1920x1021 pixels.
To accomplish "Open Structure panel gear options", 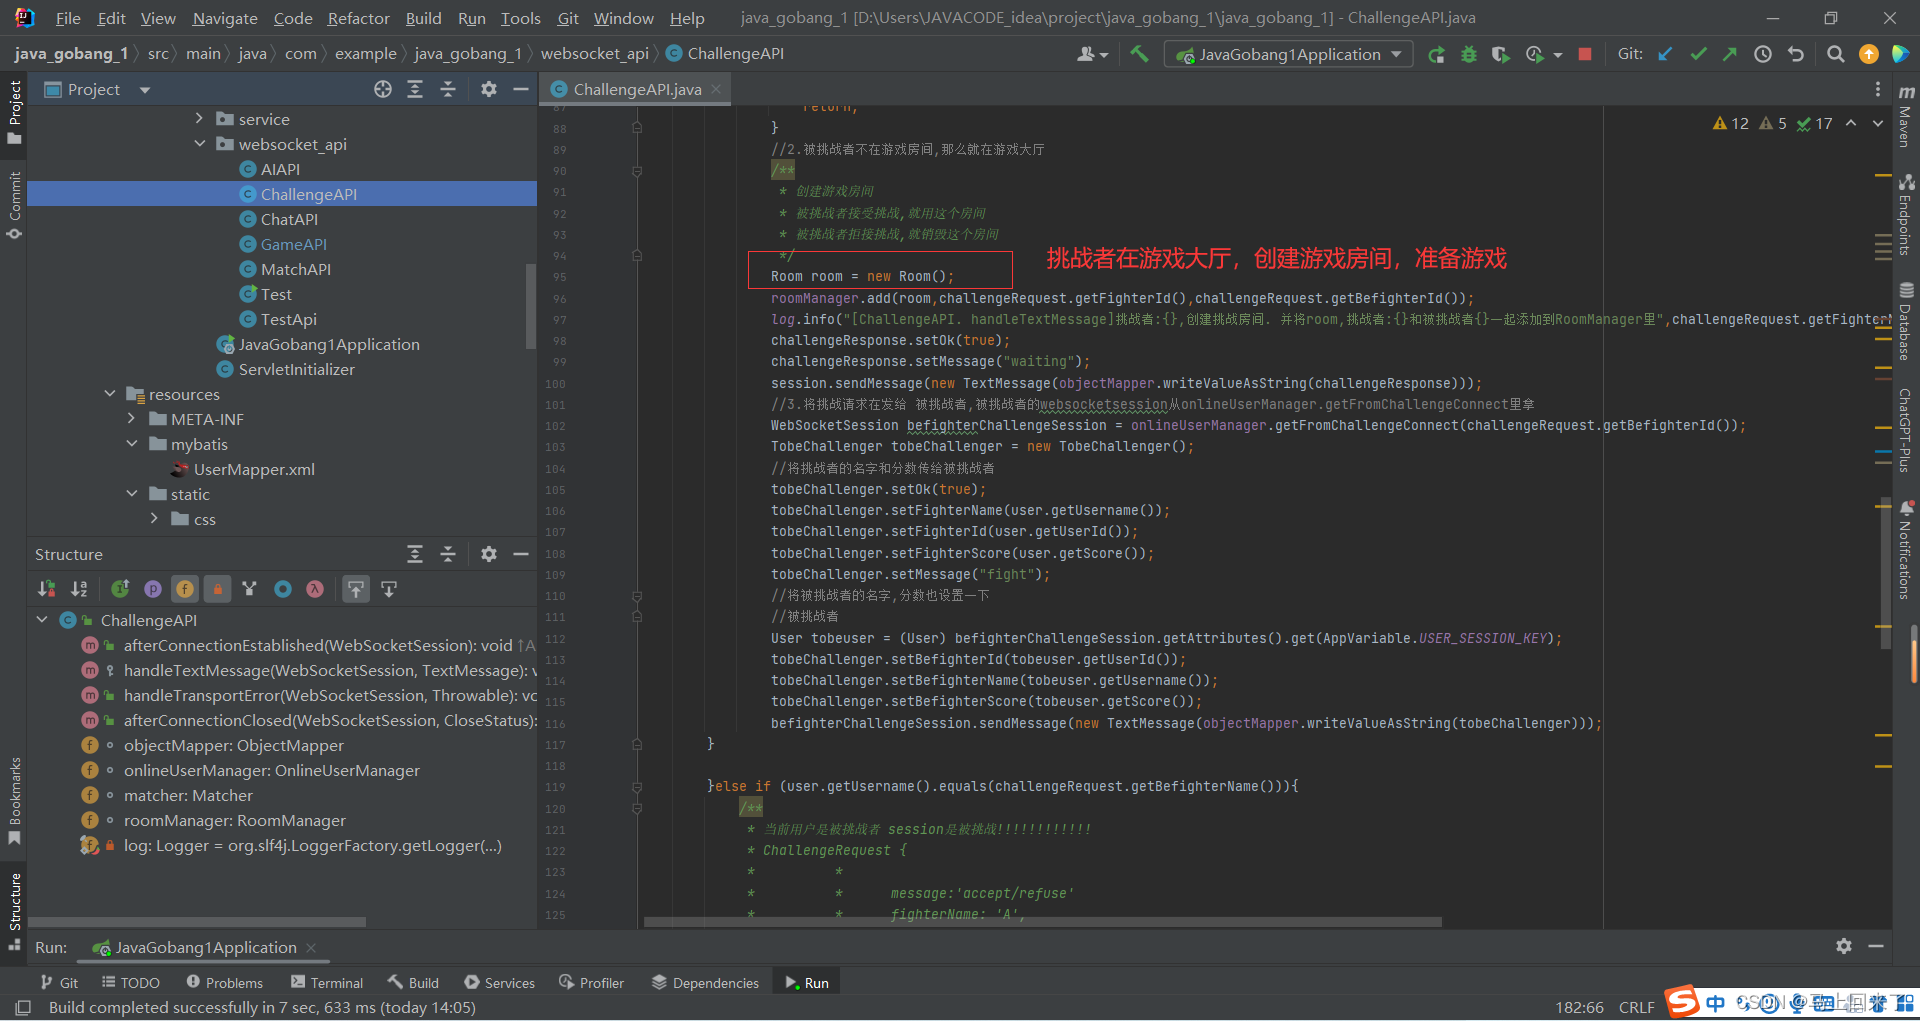I will pyautogui.click(x=489, y=554).
